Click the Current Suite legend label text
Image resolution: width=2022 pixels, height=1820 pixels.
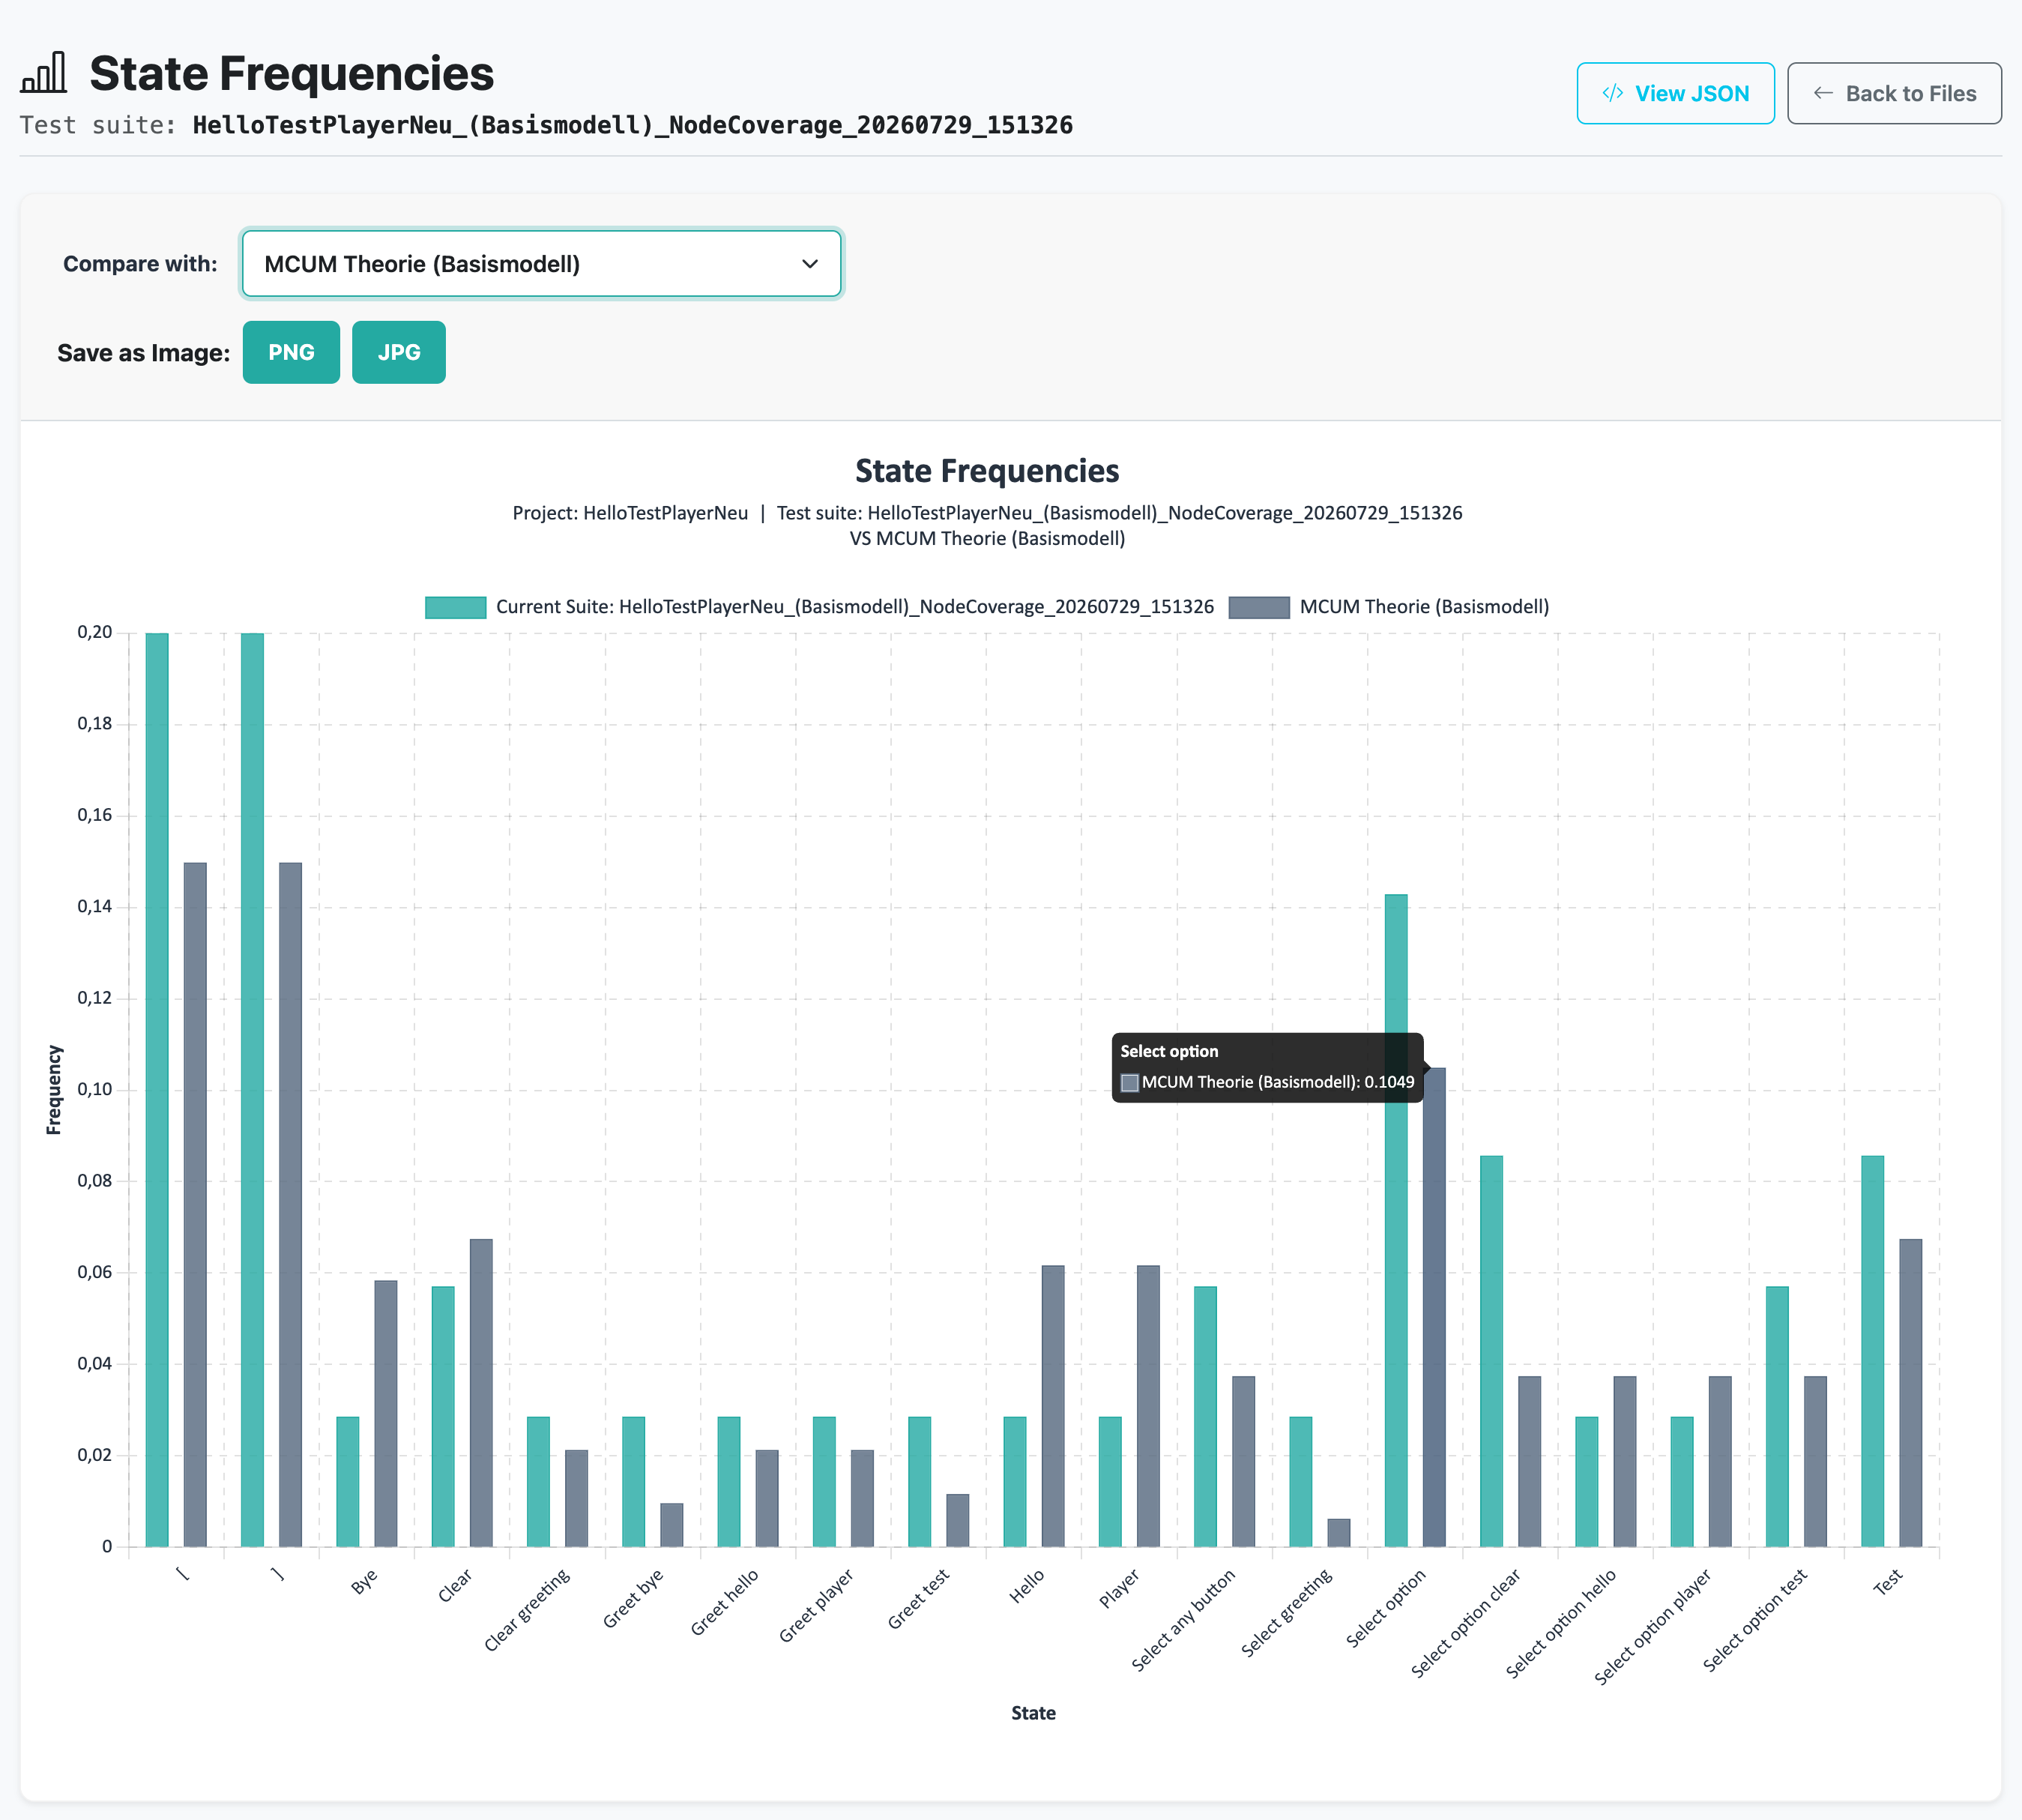point(855,607)
